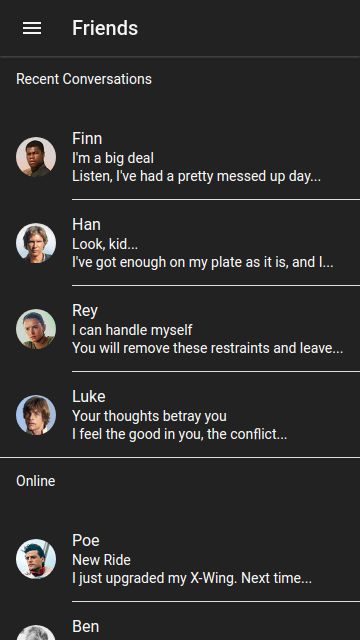
Task: Open Luke's 'Your thoughts betray you' conversation
Action: pyautogui.click(x=180, y=415)
